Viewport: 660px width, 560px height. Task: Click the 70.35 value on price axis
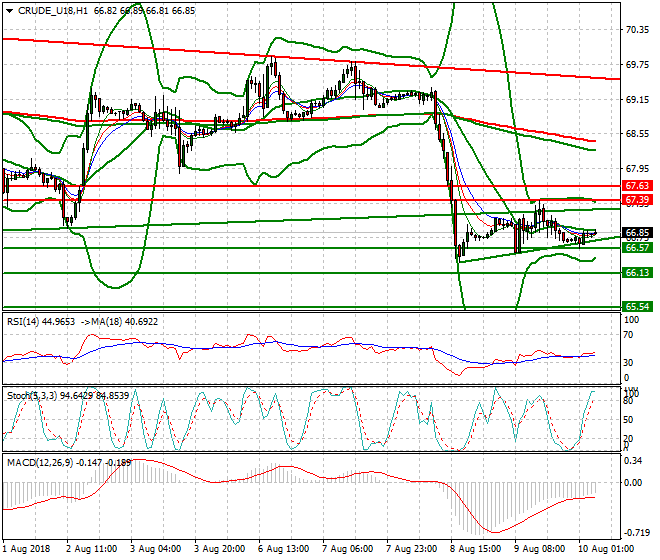click(x=637, y=29)
